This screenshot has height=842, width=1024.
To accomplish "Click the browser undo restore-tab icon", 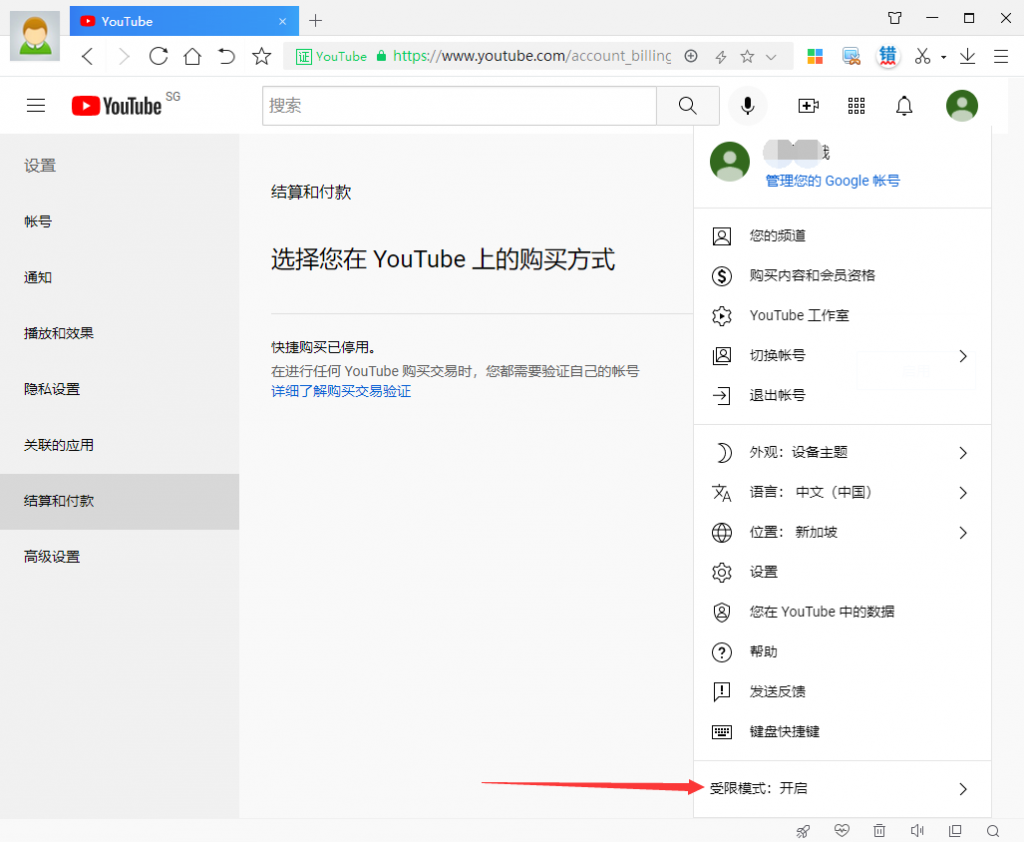I will click(x=226, y=56).
